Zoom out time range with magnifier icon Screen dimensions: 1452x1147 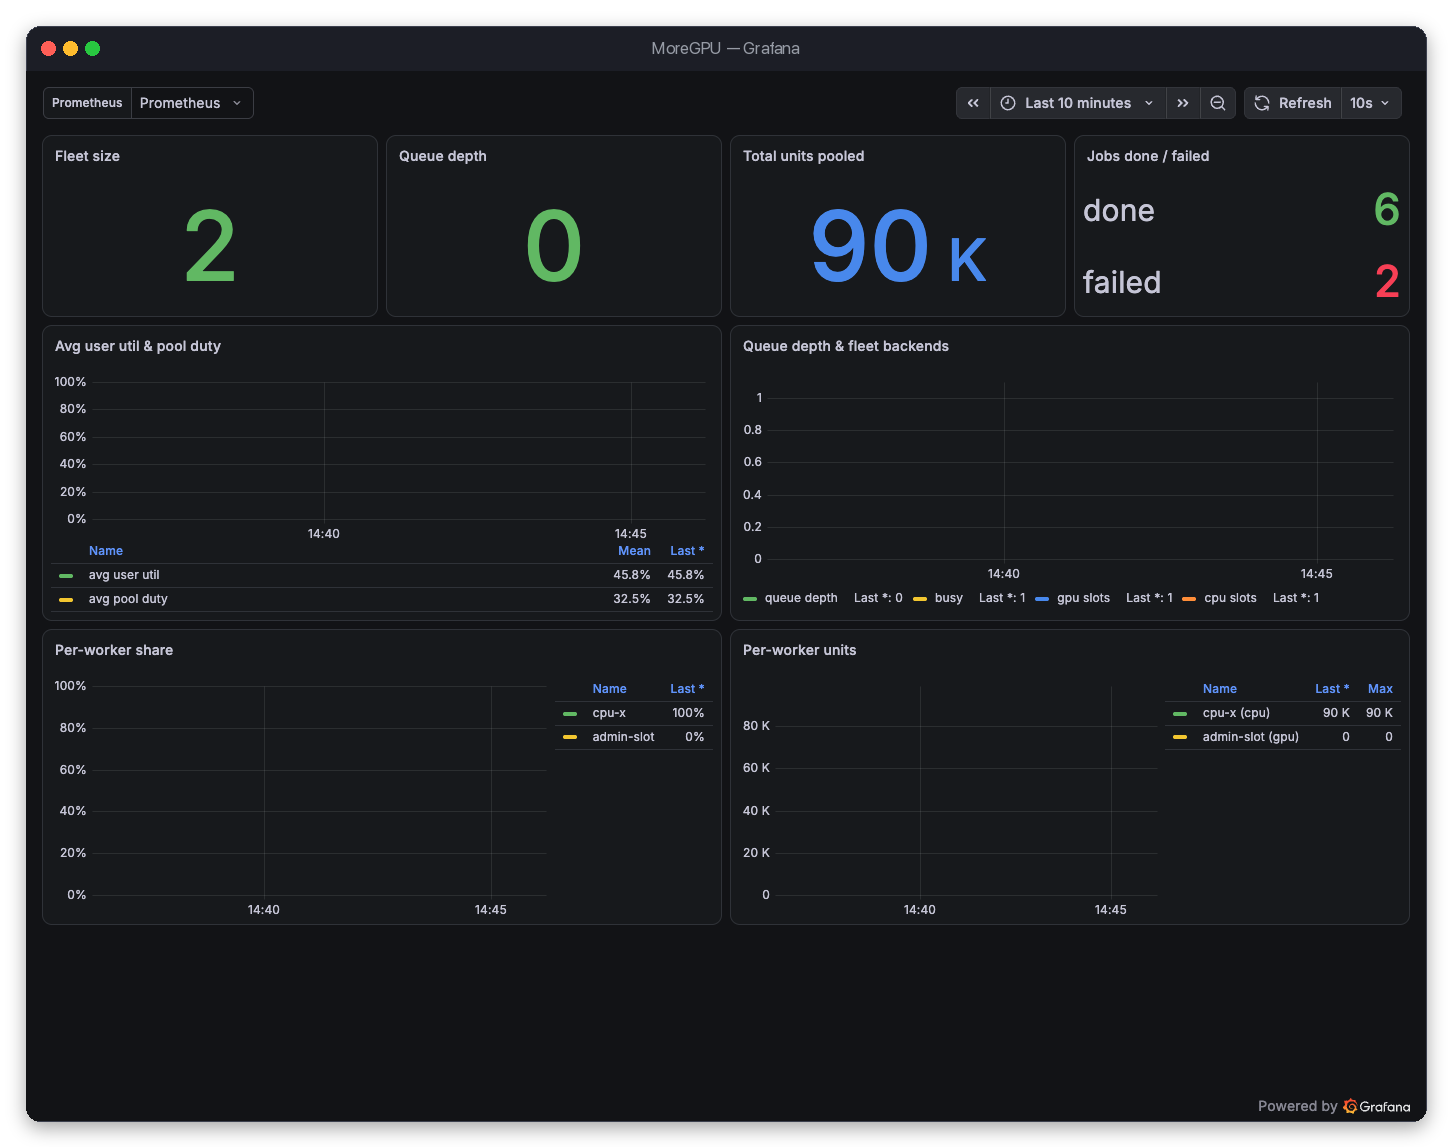1218,103
